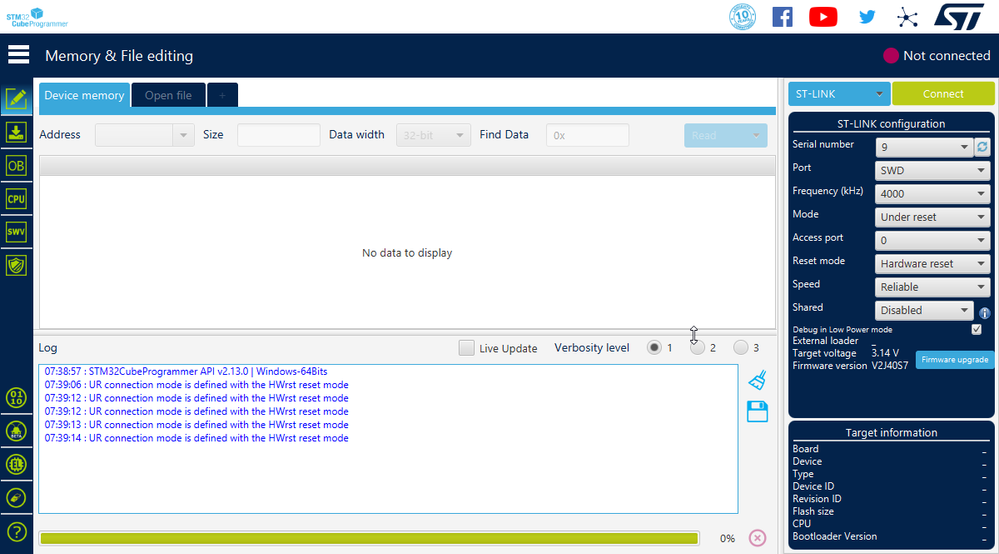Click the ST logo

click(959, 17)
